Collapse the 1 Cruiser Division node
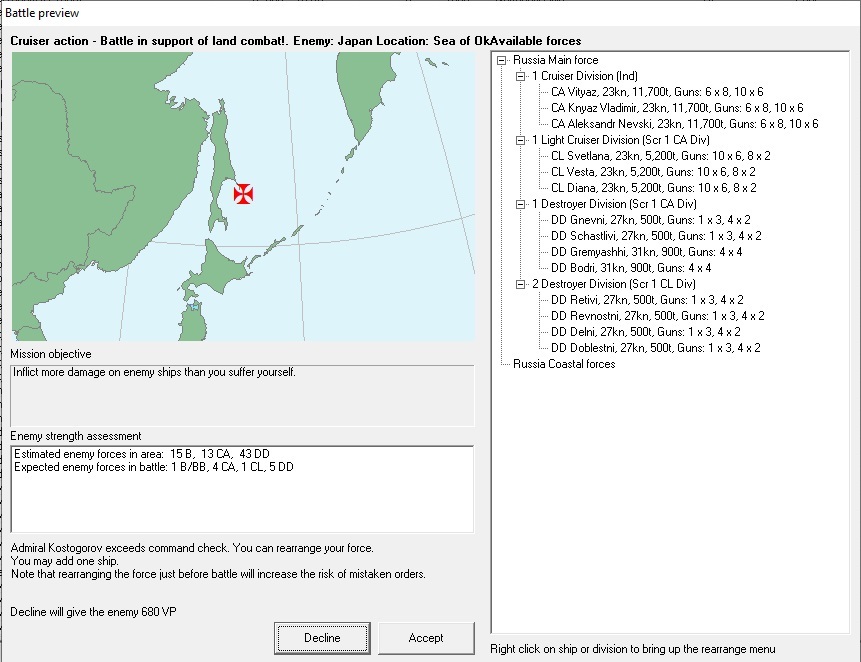The image size is (861, 662). tap(520, 76)
